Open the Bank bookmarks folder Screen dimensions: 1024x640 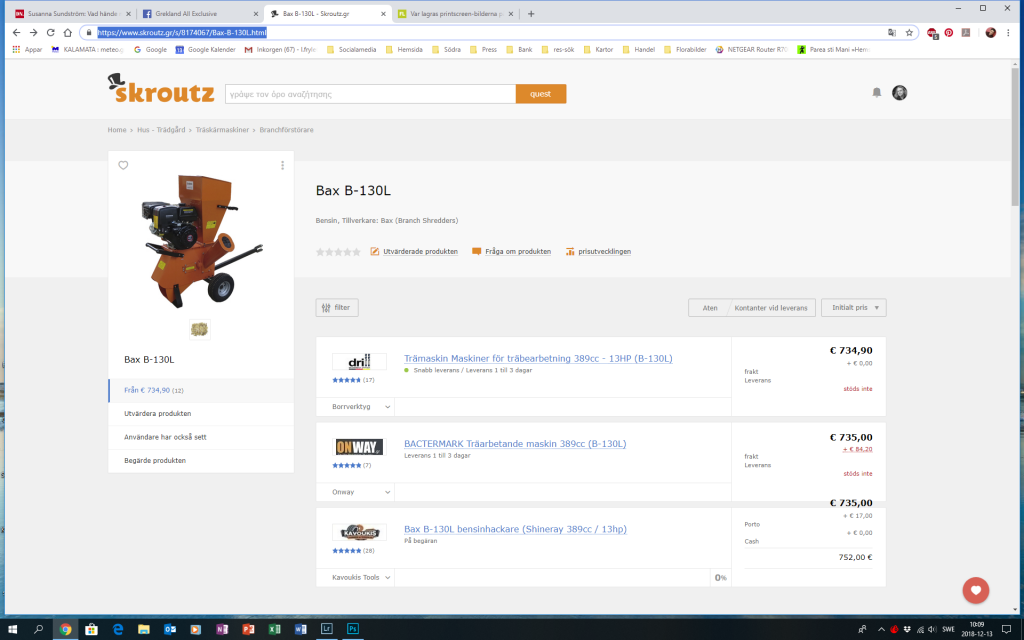pyautogui.click(x=519, y=50)
